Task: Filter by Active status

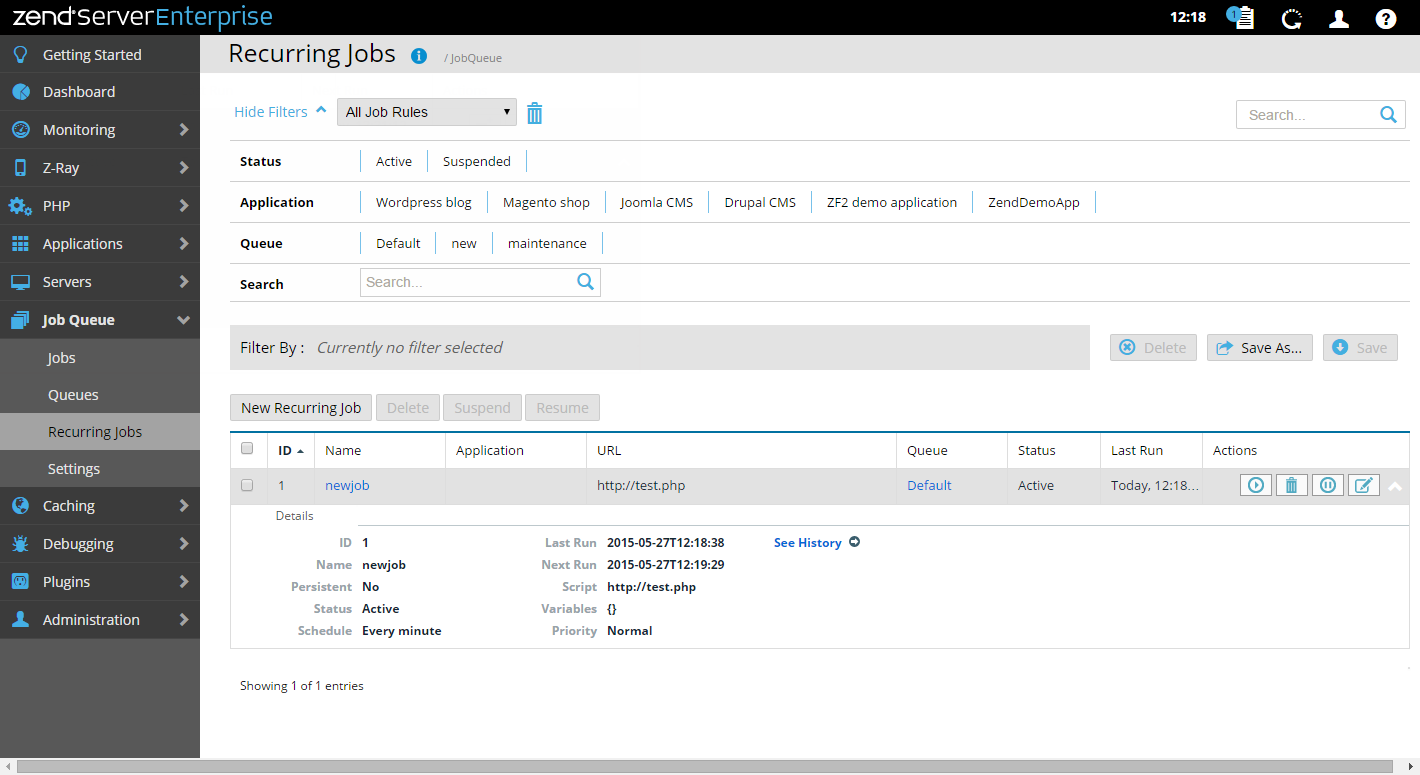Action: click(x=393, y=161)
